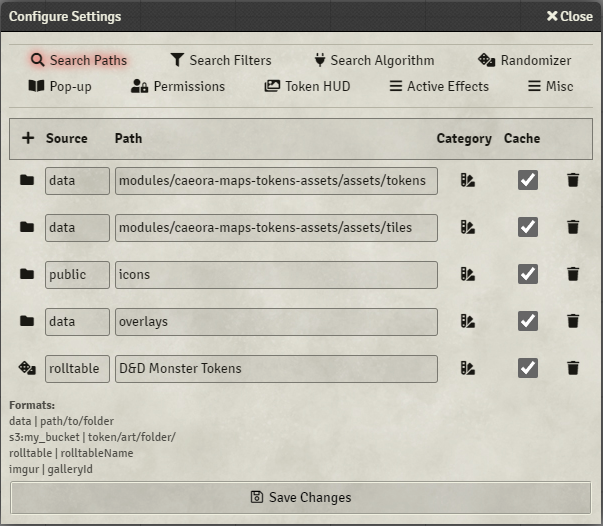Click the D&D Monster Tokens path field
The height and width of the screenshot is (526, 603).
(x=276, y=369)
